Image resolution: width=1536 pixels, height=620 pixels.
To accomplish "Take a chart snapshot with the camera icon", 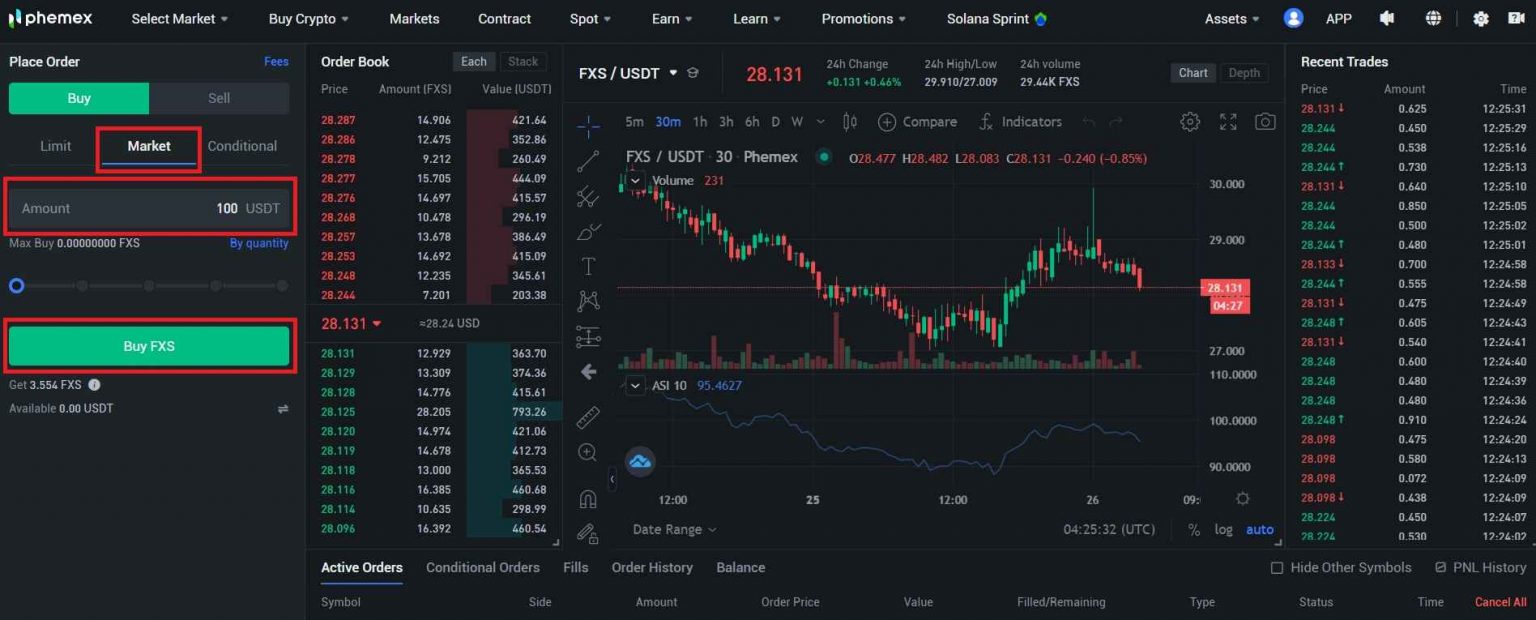I will (x=1265, y=121).
